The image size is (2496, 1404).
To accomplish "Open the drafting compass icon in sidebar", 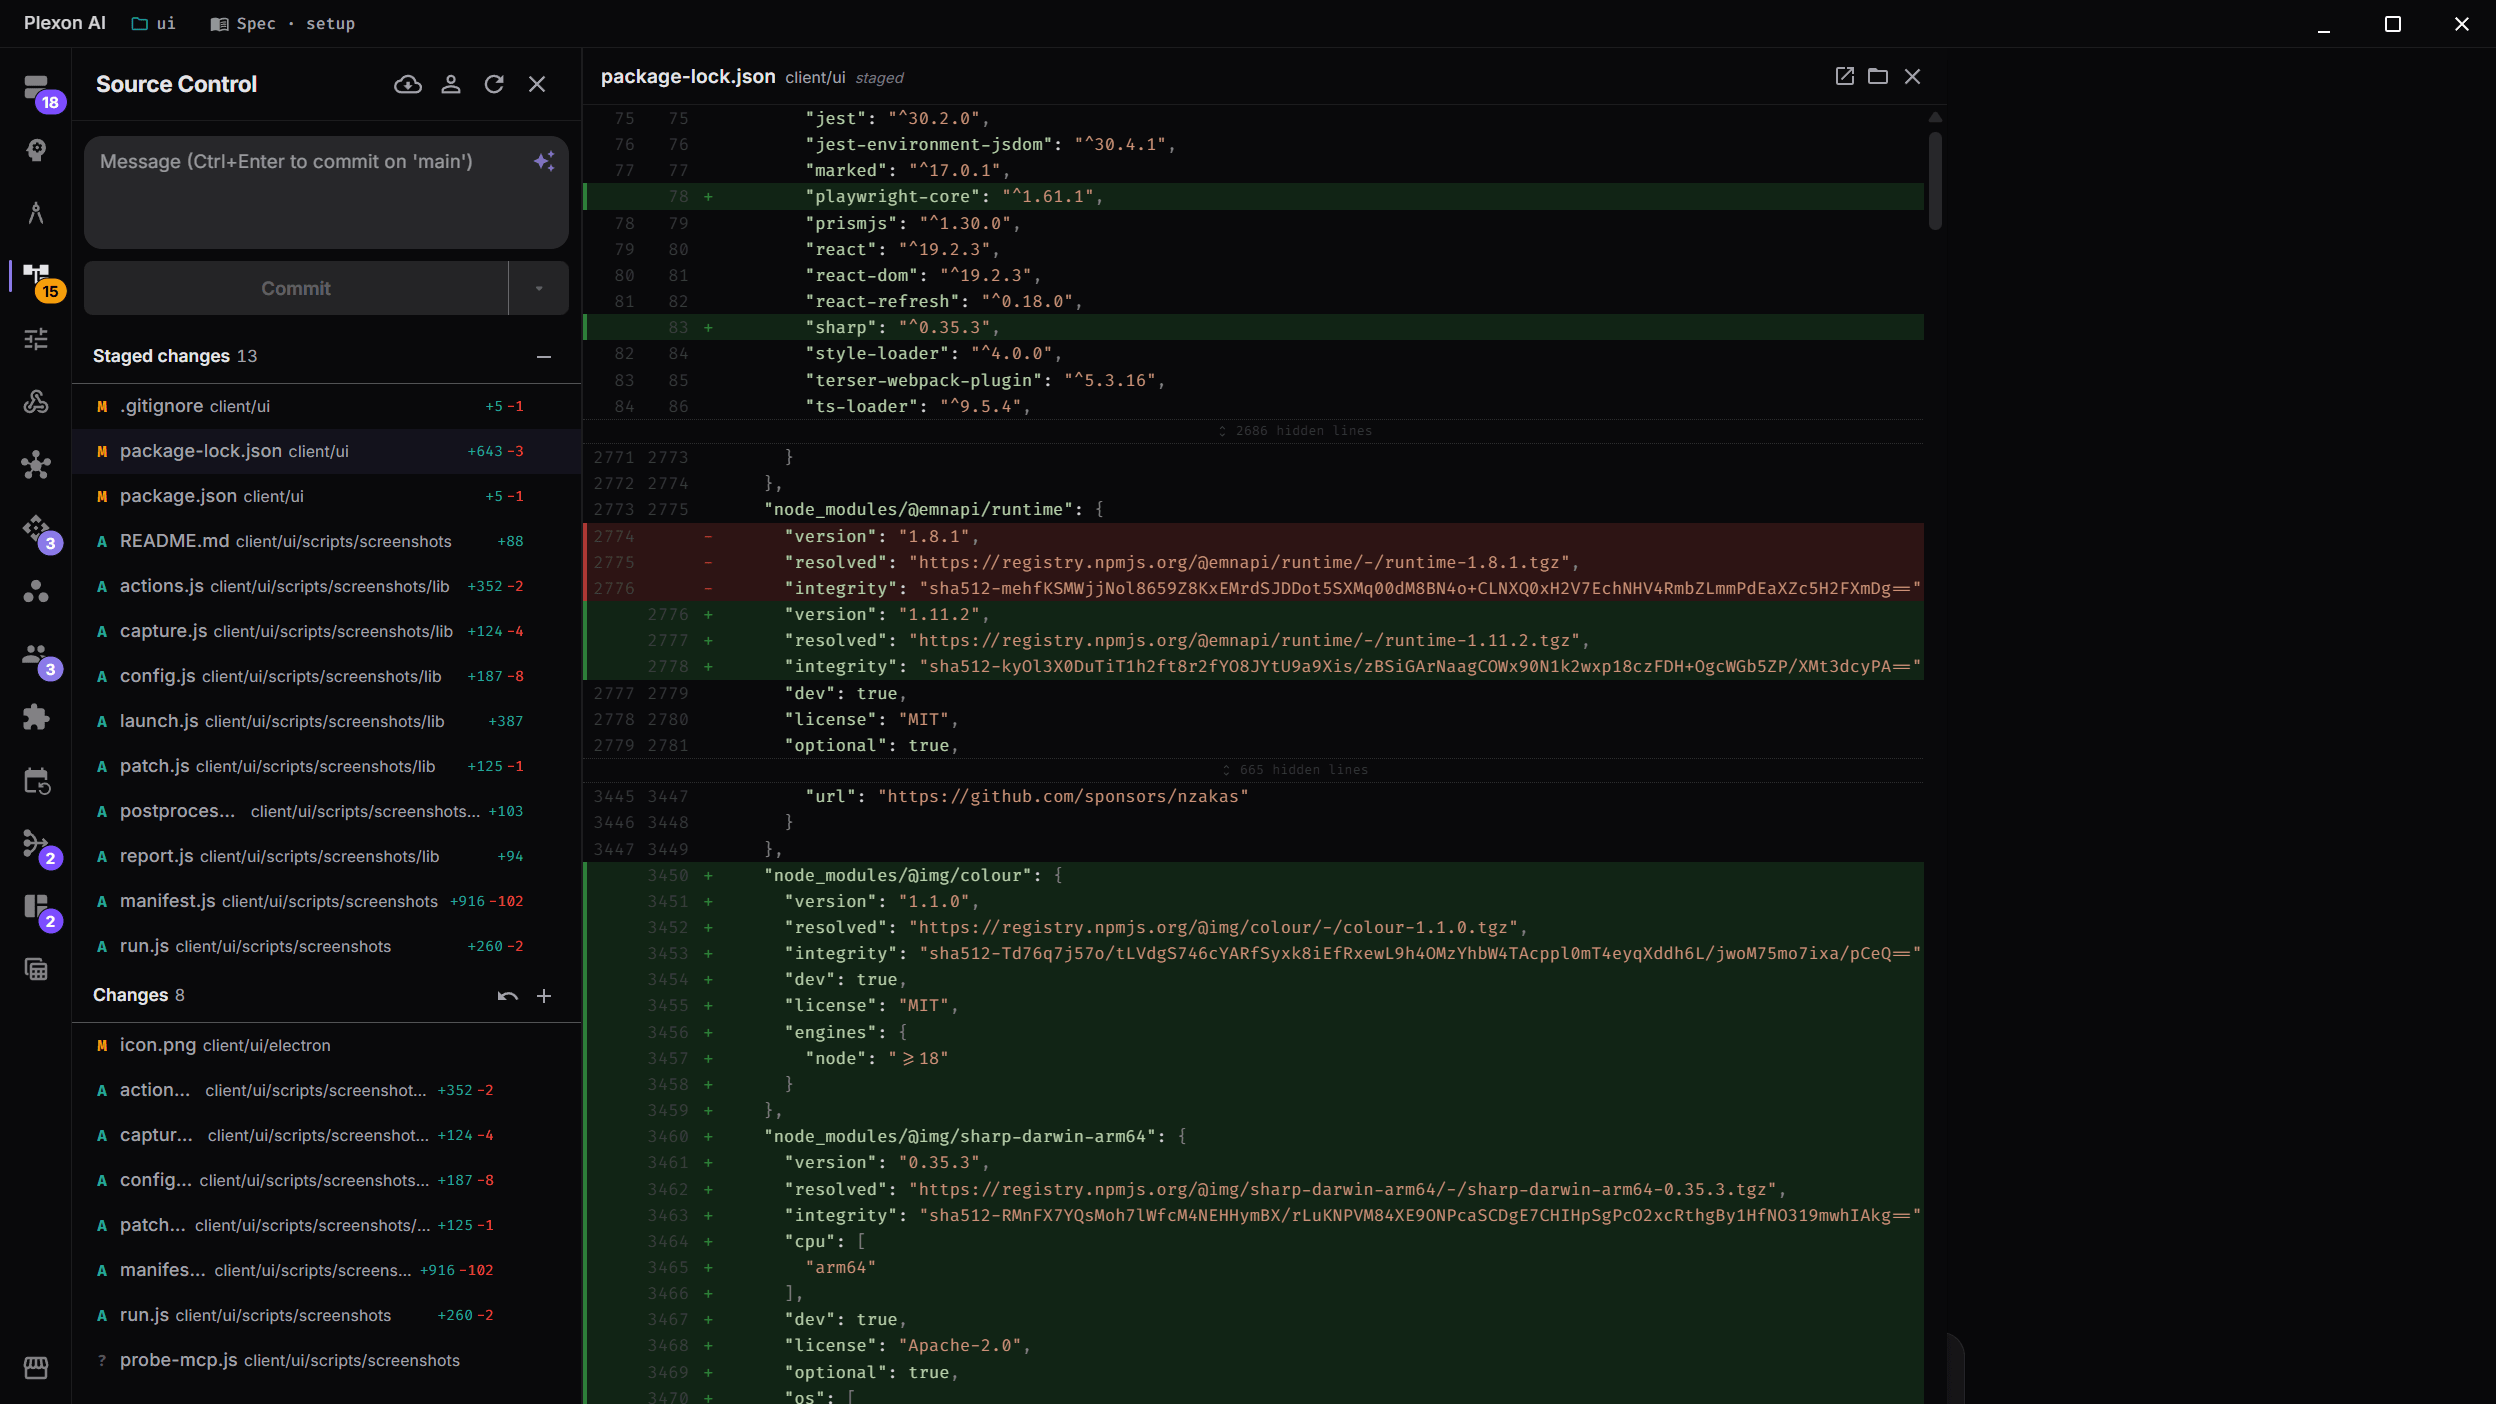I will coord(36,213).
